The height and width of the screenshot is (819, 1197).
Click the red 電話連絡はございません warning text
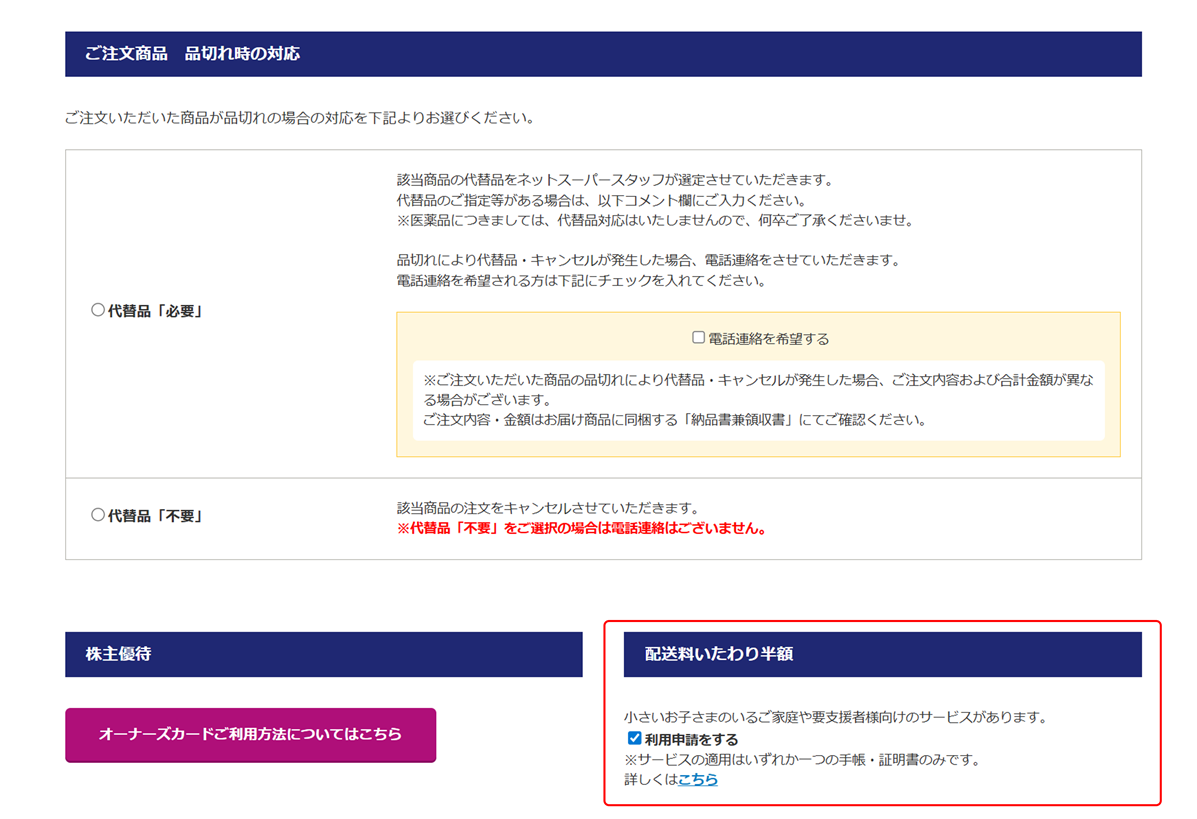point(581,528)
